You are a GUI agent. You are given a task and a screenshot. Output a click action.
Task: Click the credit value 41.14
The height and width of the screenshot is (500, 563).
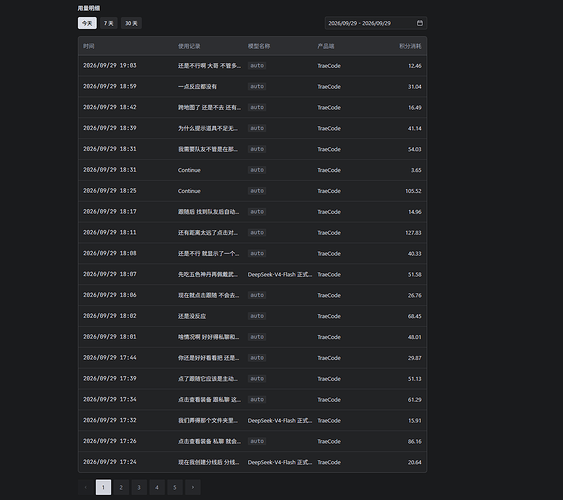(415, 128)
